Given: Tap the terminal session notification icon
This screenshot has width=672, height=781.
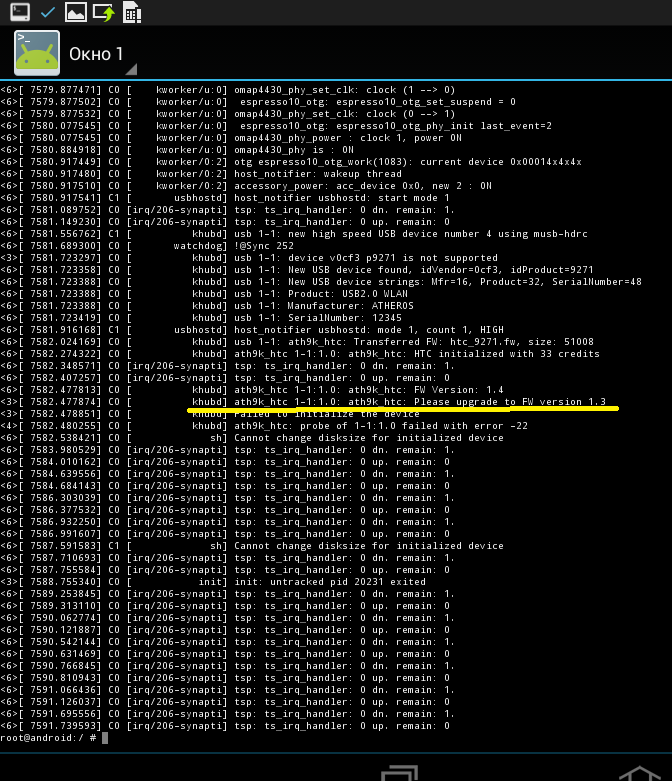Looking at the screenshot, I should [x=20, y=12].
